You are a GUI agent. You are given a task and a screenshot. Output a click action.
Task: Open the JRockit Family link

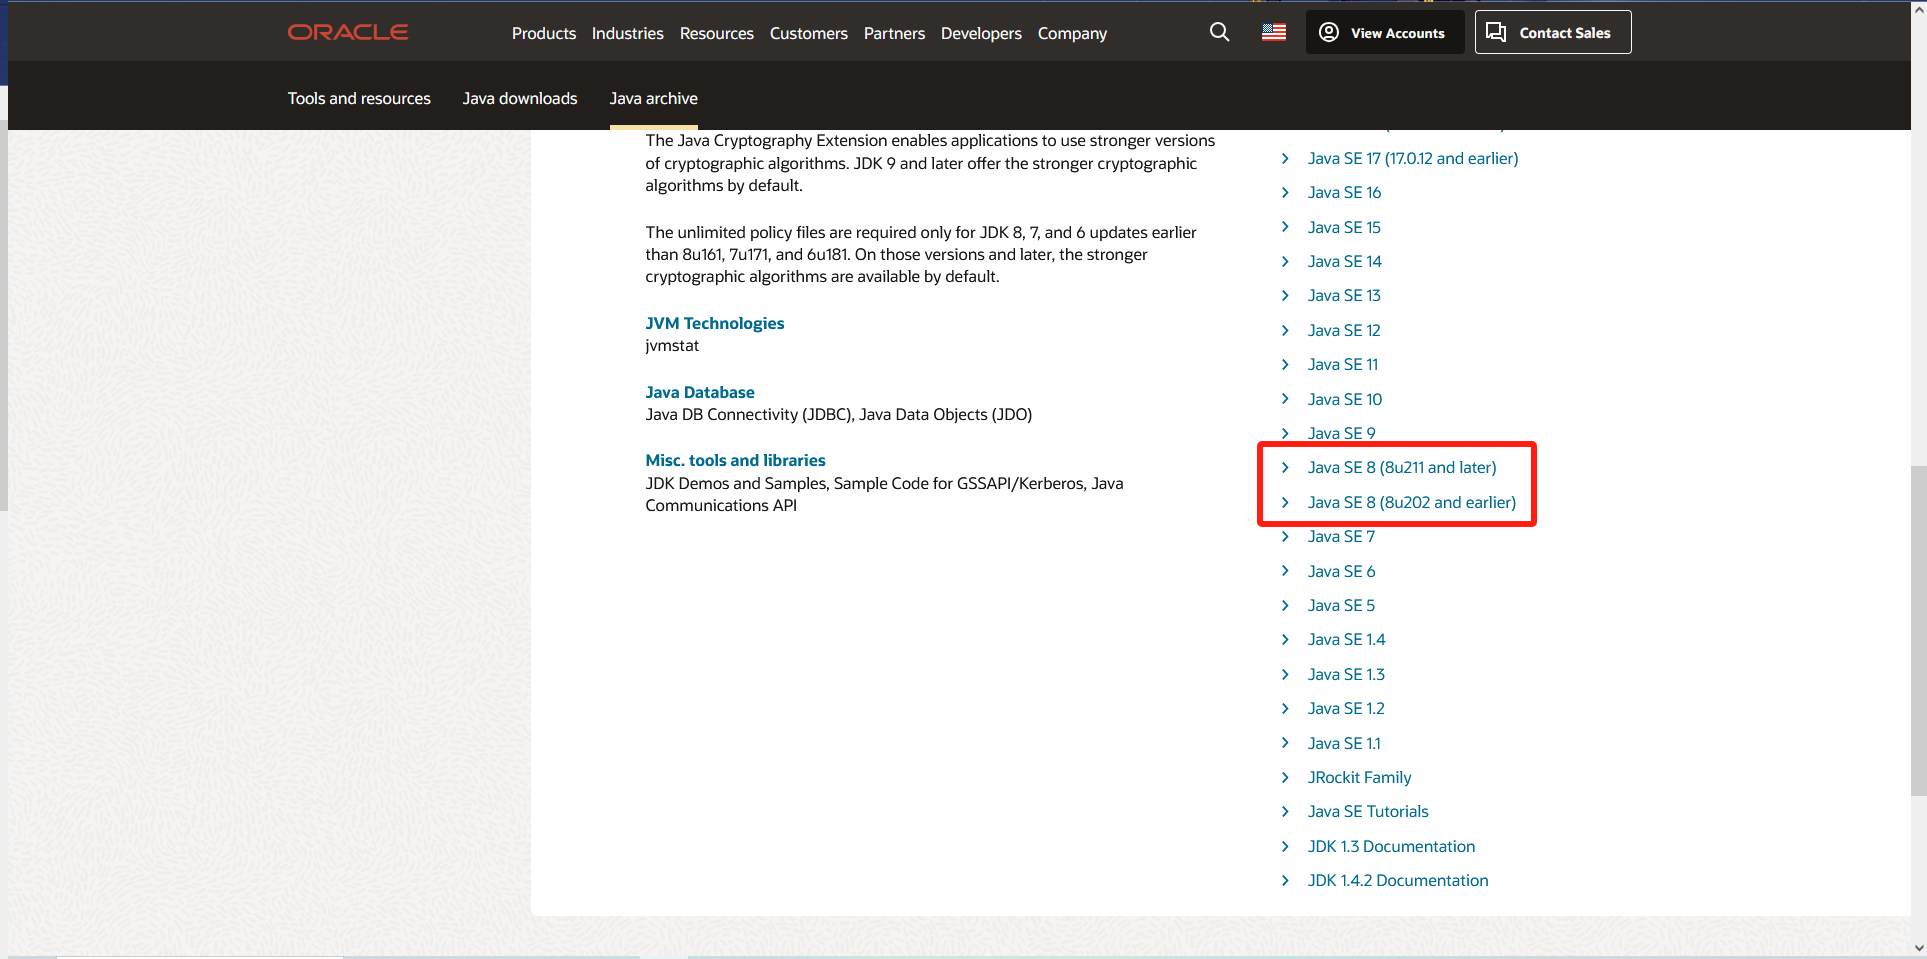pos(1359,777)
